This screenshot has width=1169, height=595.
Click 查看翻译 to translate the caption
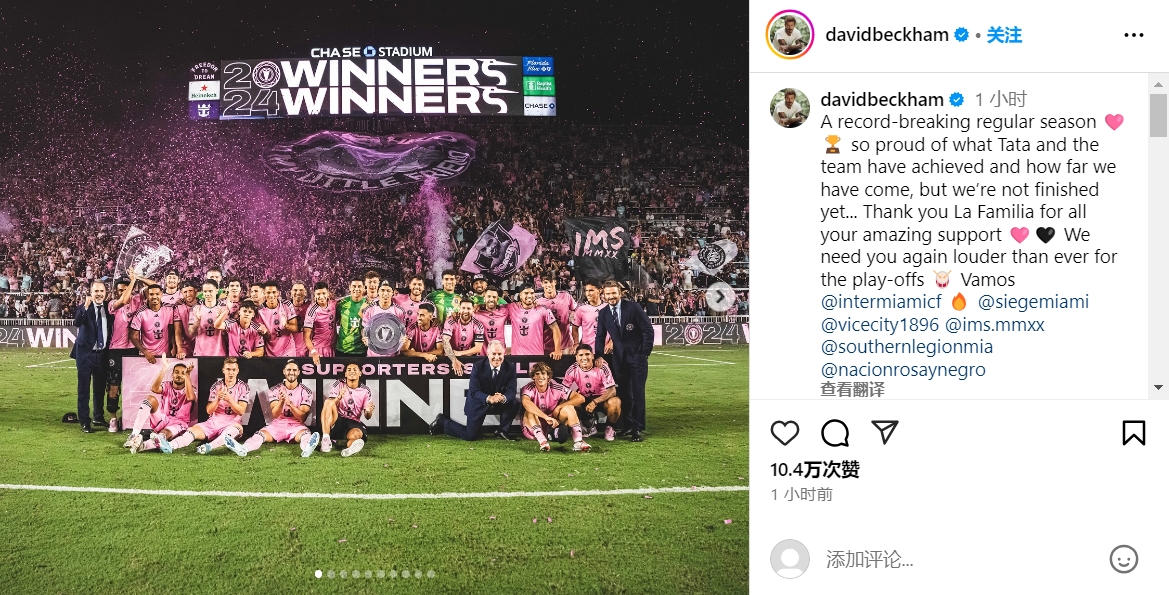tap(852, 389)
